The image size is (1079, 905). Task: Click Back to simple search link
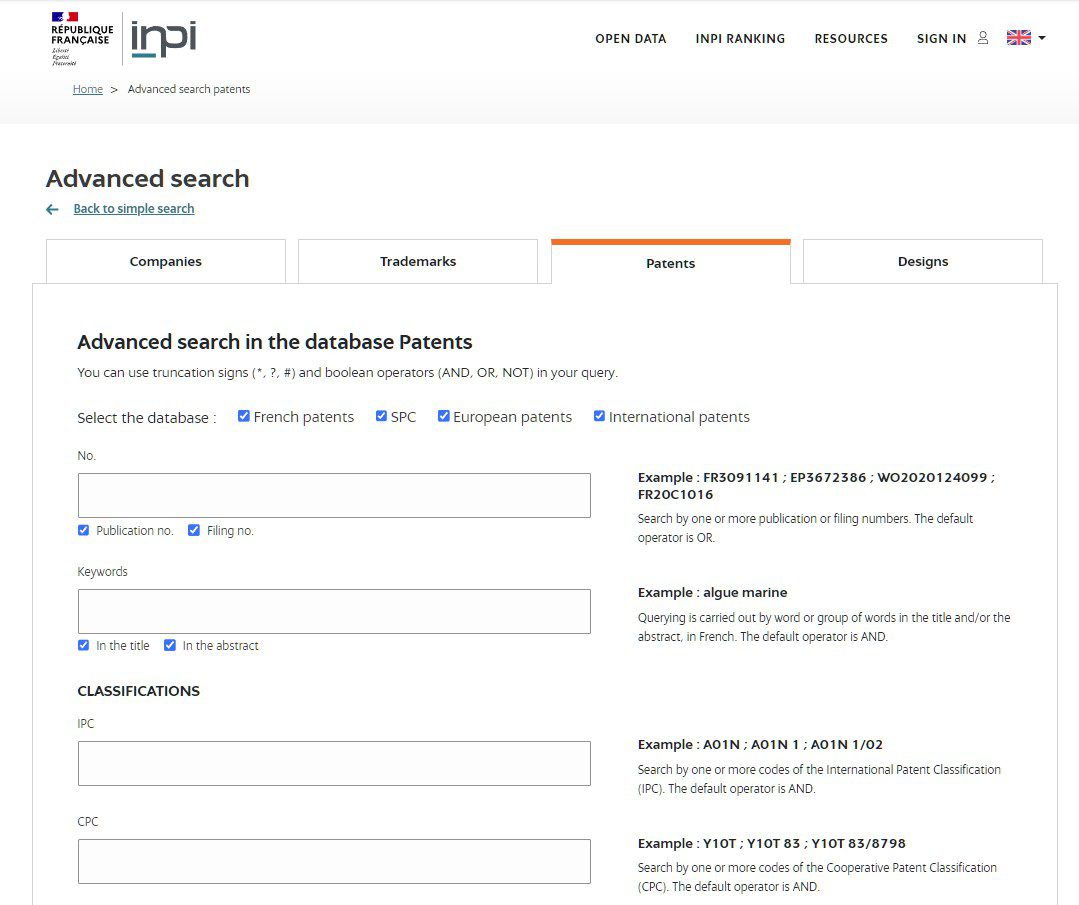(x=133, y=209)
